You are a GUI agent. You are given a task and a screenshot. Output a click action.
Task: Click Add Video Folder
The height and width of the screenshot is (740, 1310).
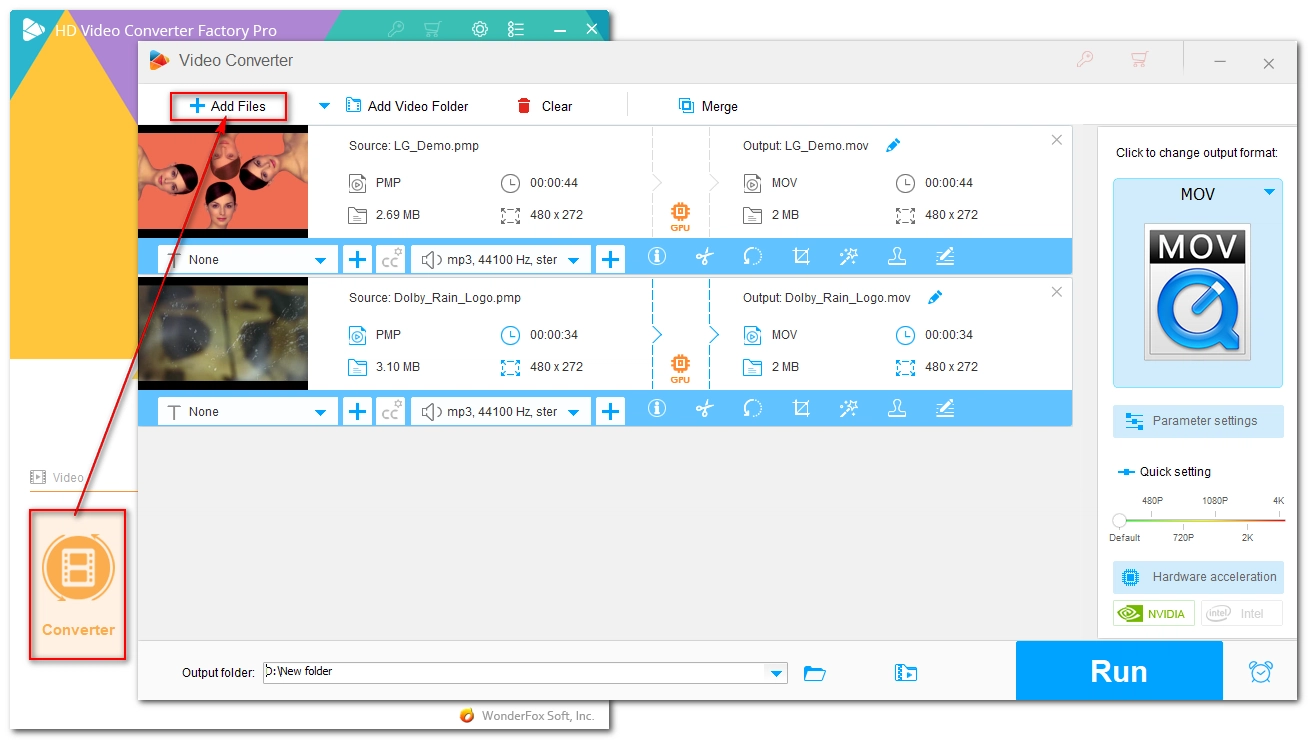click(x=407, y=106)
